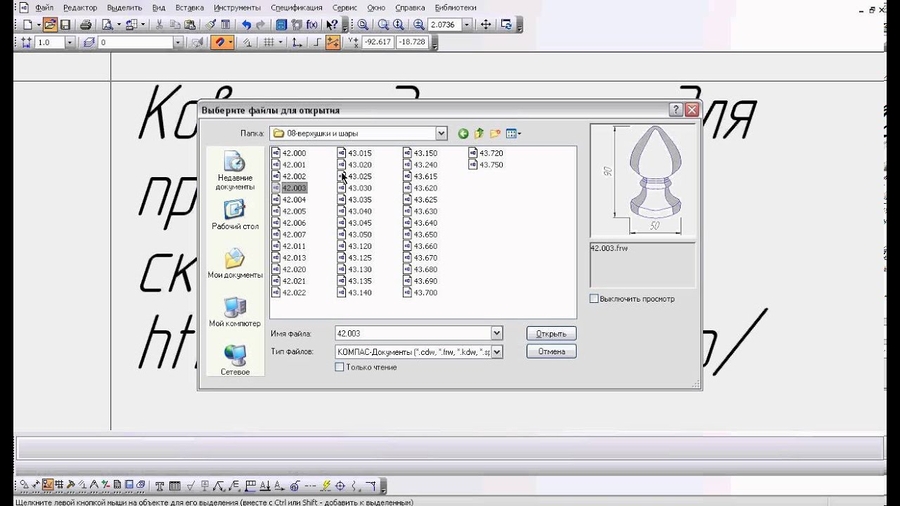
Task: Click the Save icon in the main toolbar
Action: point(65,24)
